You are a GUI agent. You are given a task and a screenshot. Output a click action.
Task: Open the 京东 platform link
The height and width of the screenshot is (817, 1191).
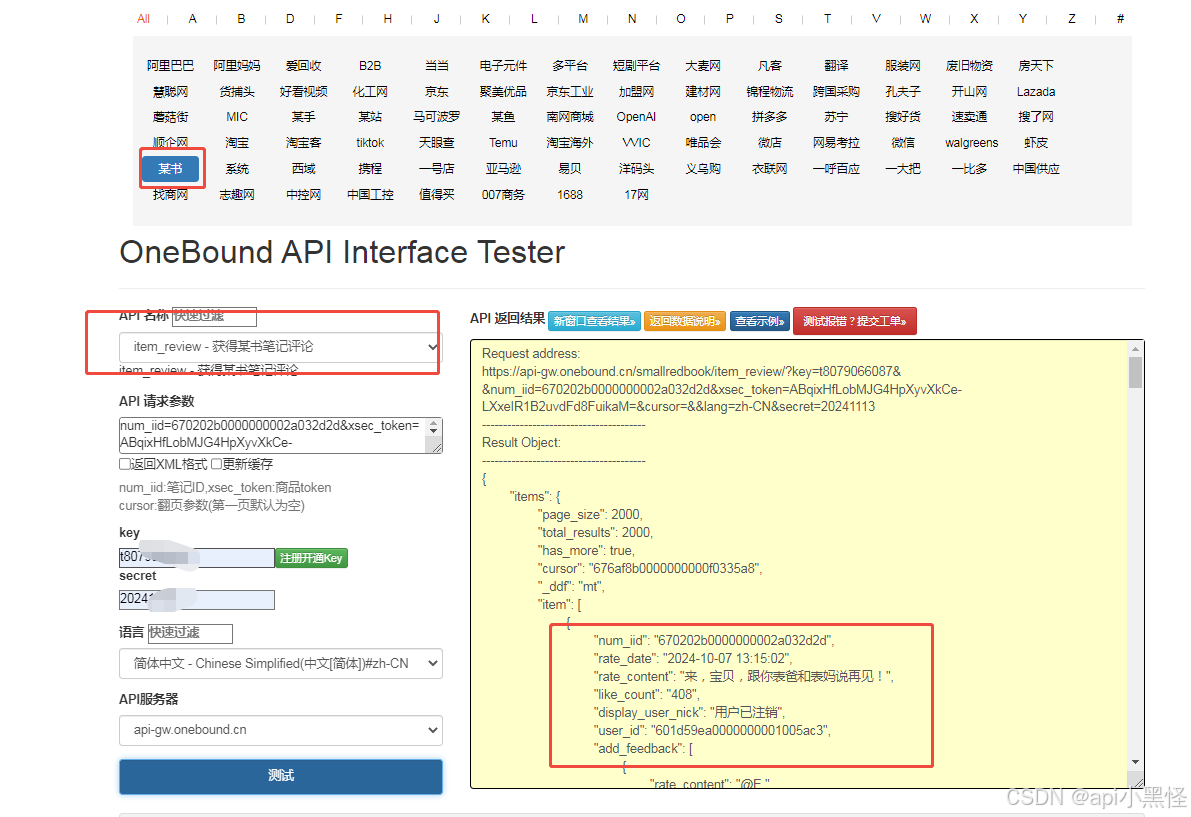(x=437, y=92)
